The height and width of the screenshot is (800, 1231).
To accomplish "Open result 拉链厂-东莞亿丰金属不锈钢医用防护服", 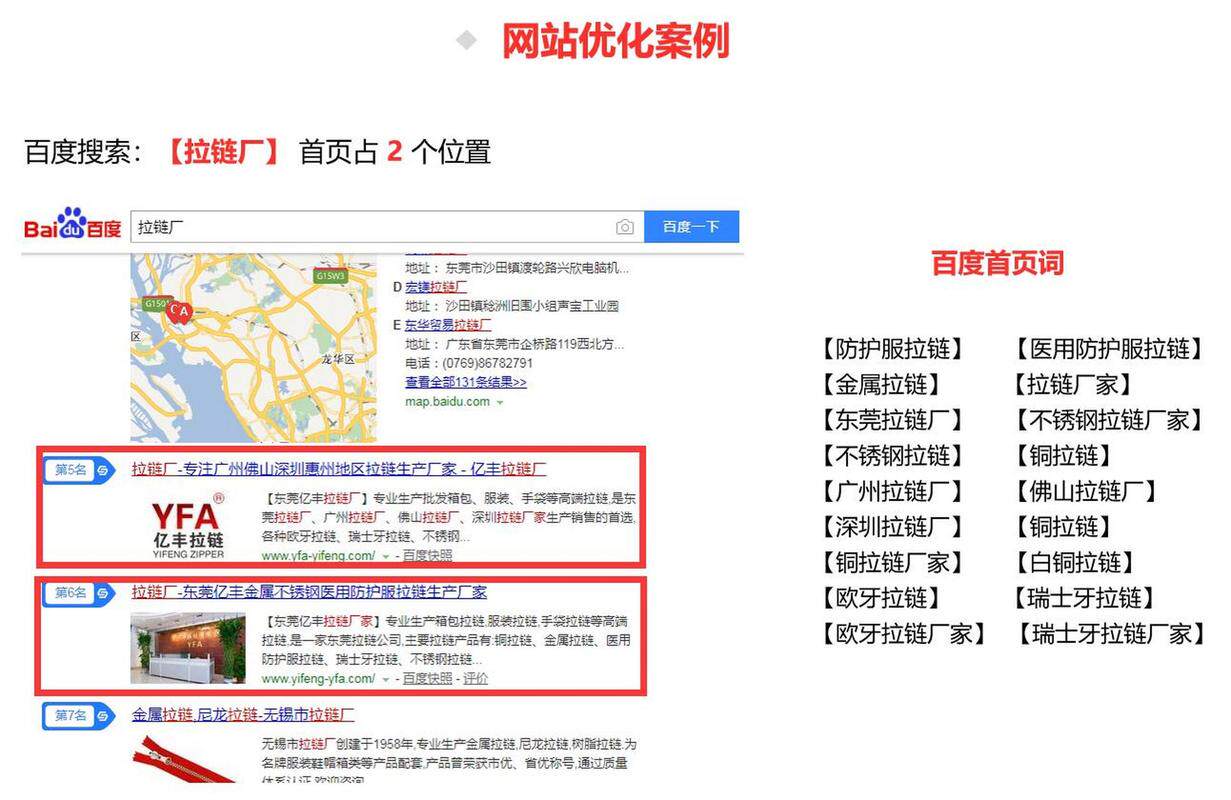I will pos(309,592).
